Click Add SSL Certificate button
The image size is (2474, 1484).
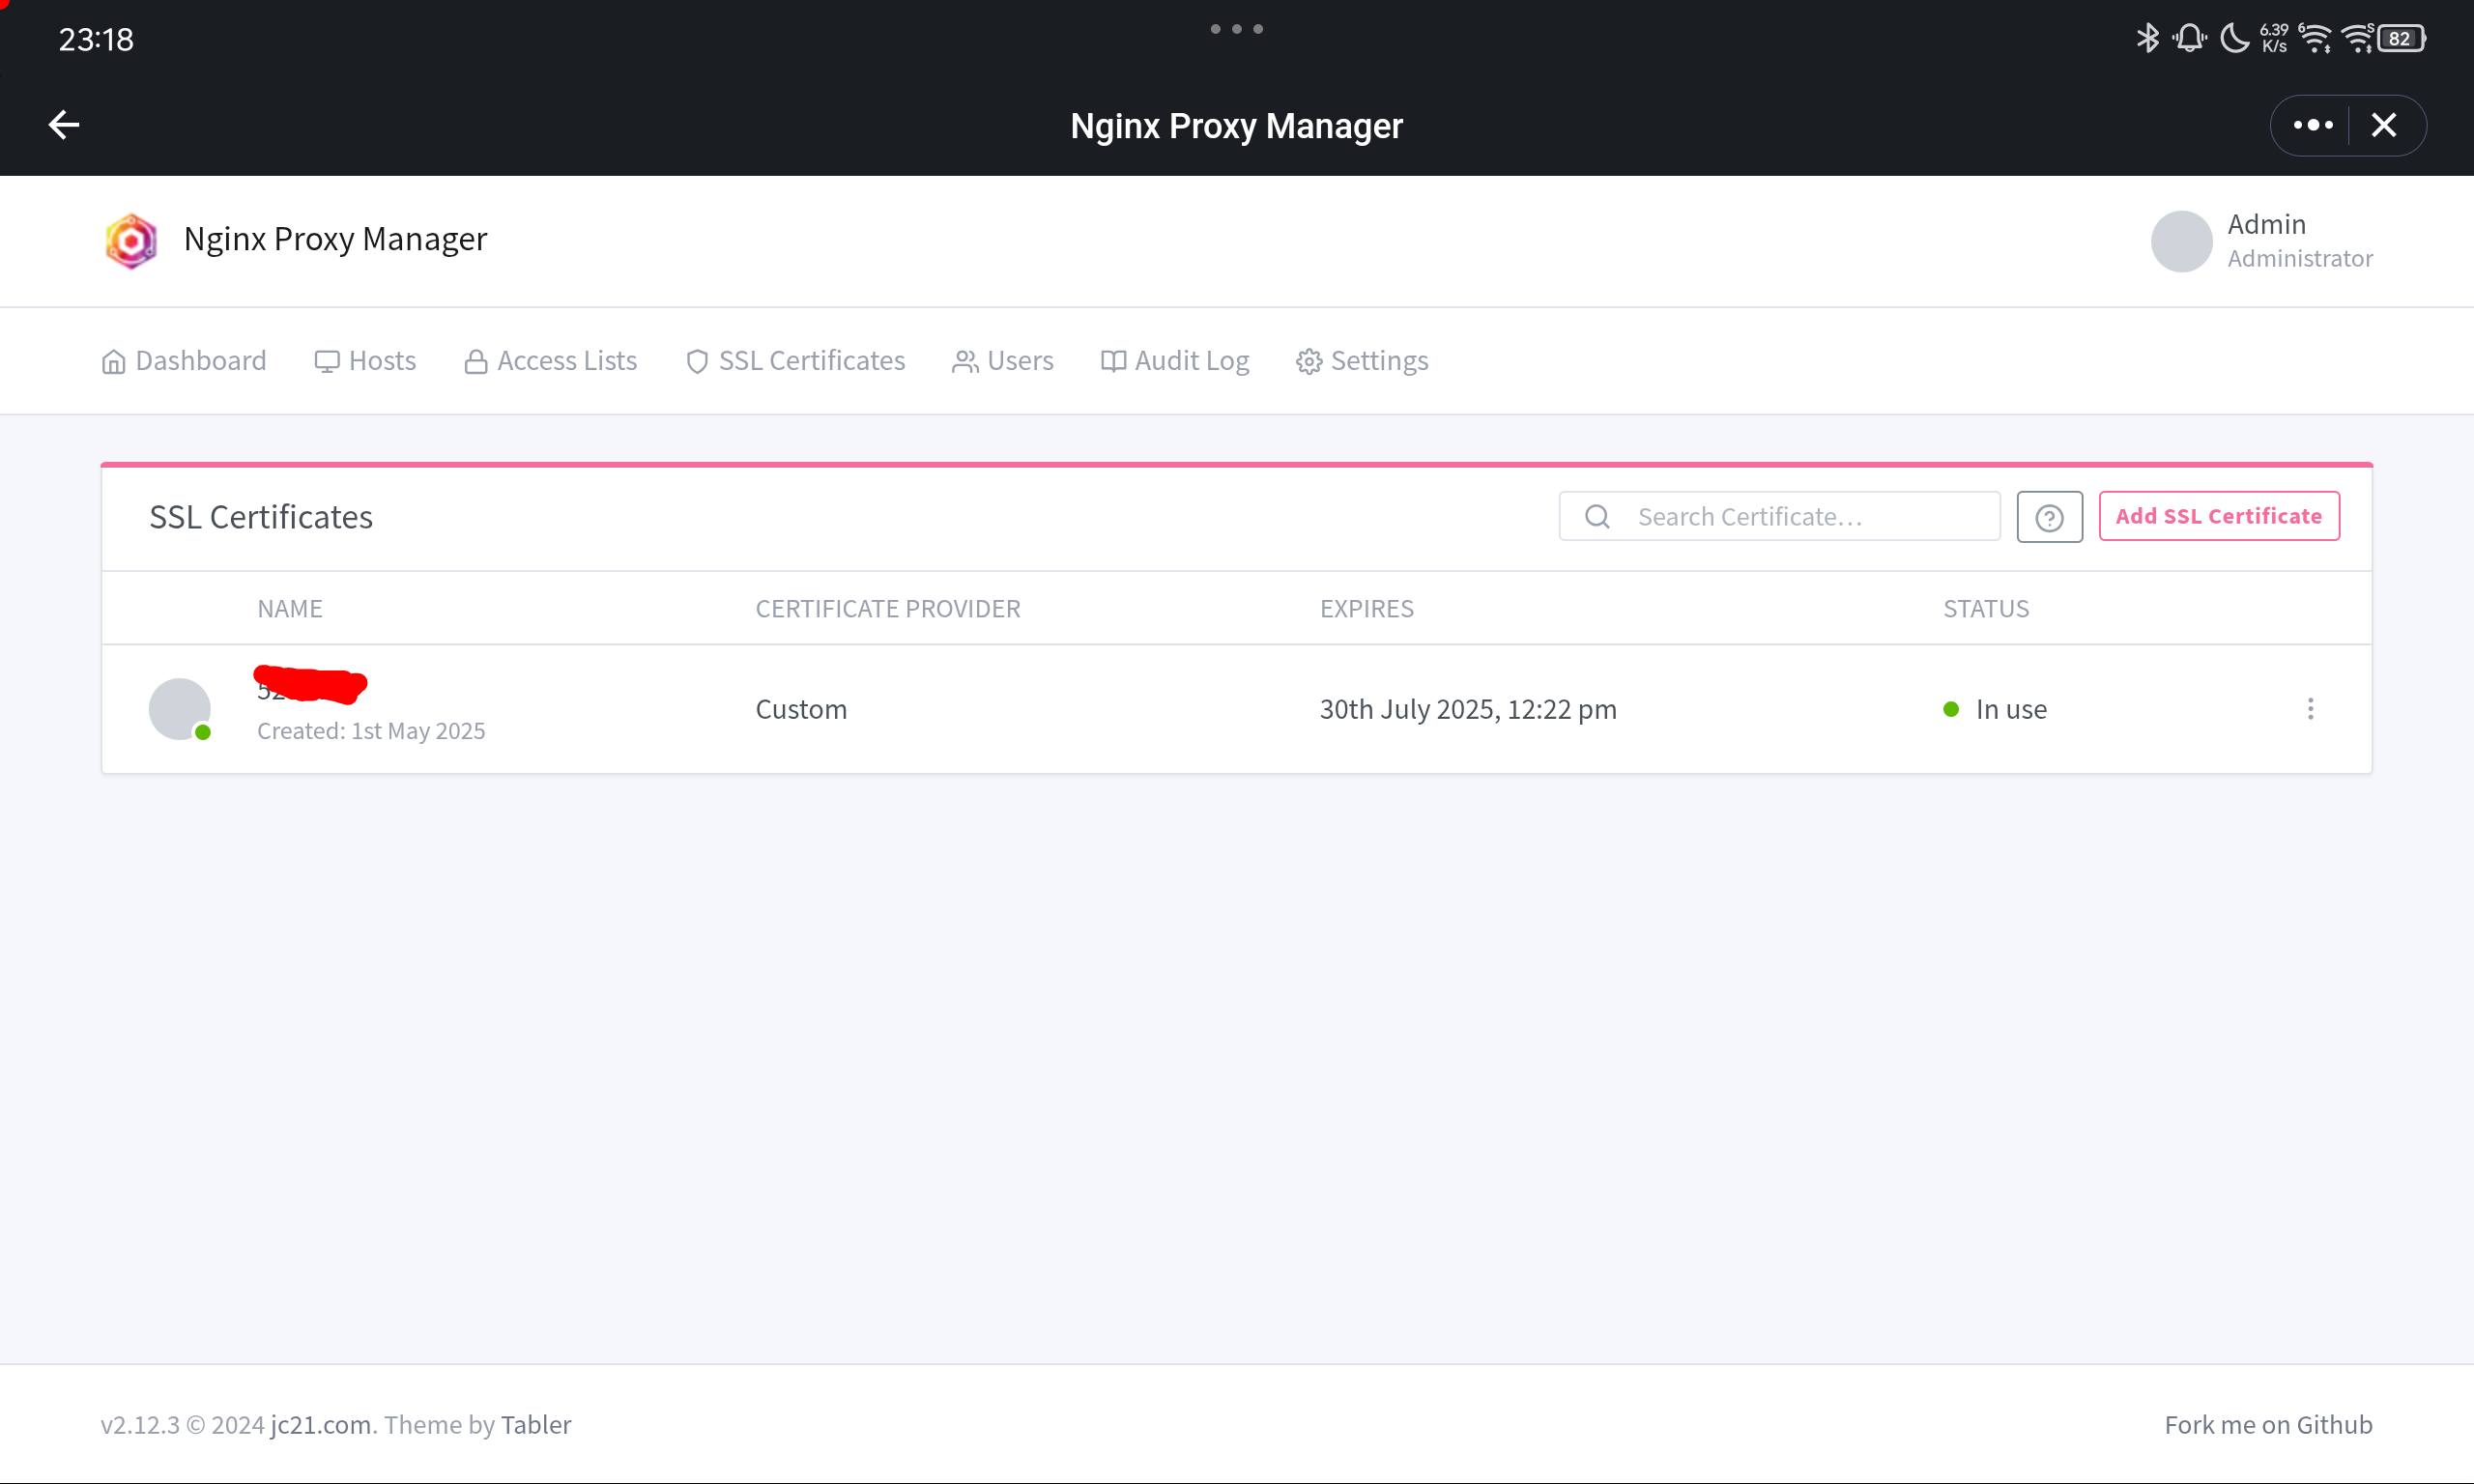2218,516
